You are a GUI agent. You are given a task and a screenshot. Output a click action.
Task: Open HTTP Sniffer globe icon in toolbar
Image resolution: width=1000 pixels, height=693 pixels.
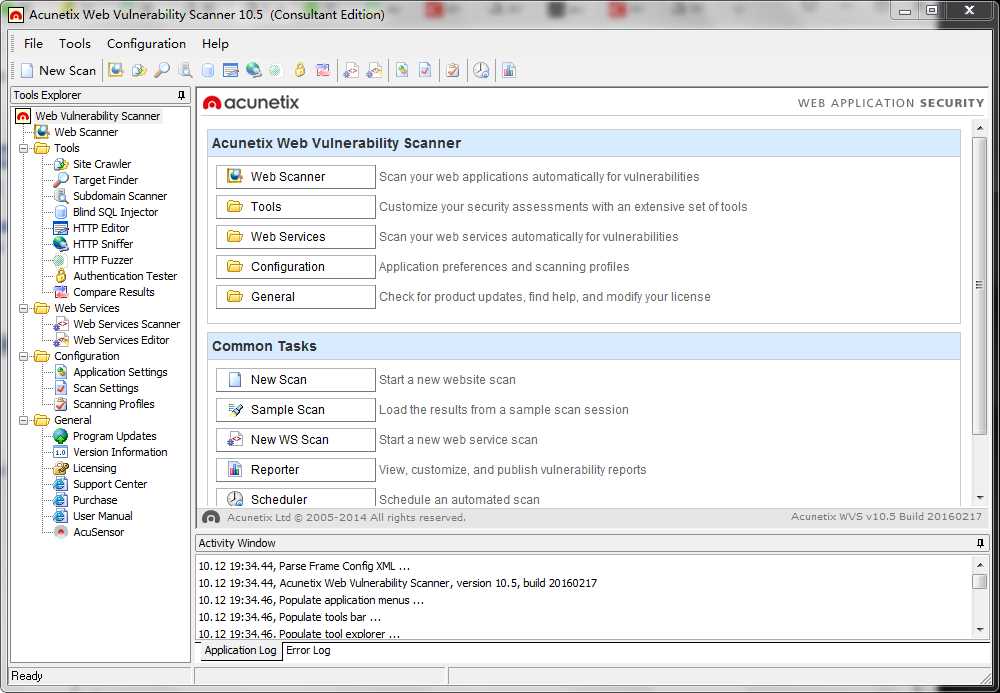click(x=254, y=70)
